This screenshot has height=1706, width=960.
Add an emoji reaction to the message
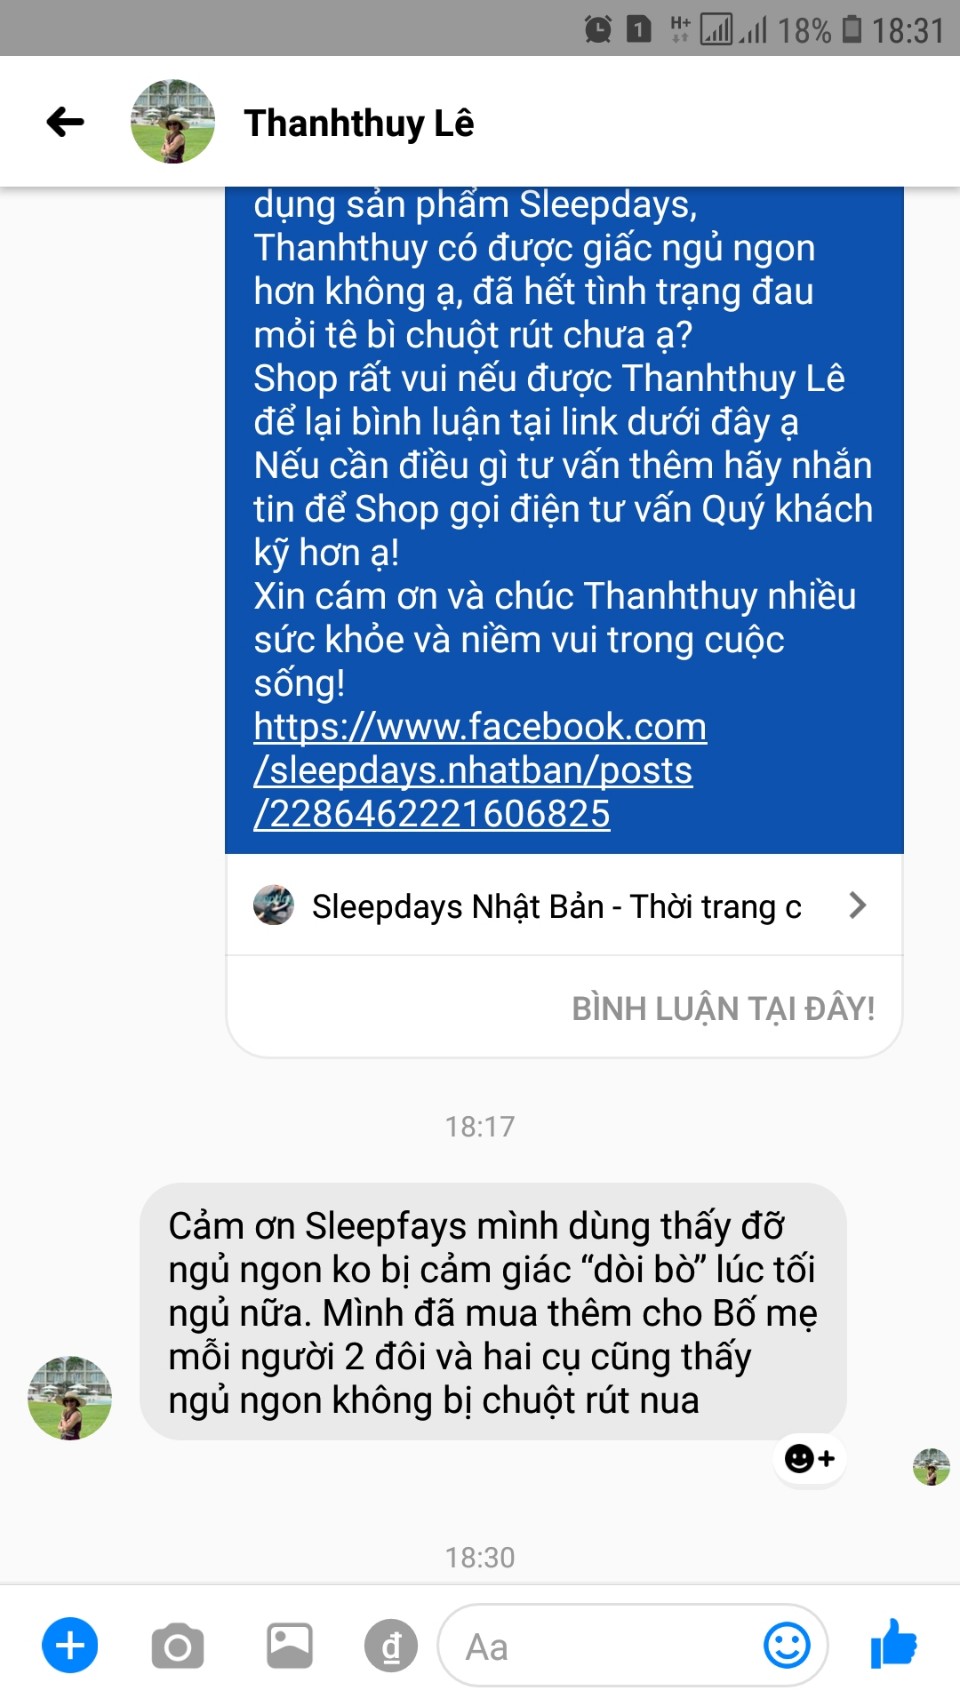click(x=810, y=1459)
